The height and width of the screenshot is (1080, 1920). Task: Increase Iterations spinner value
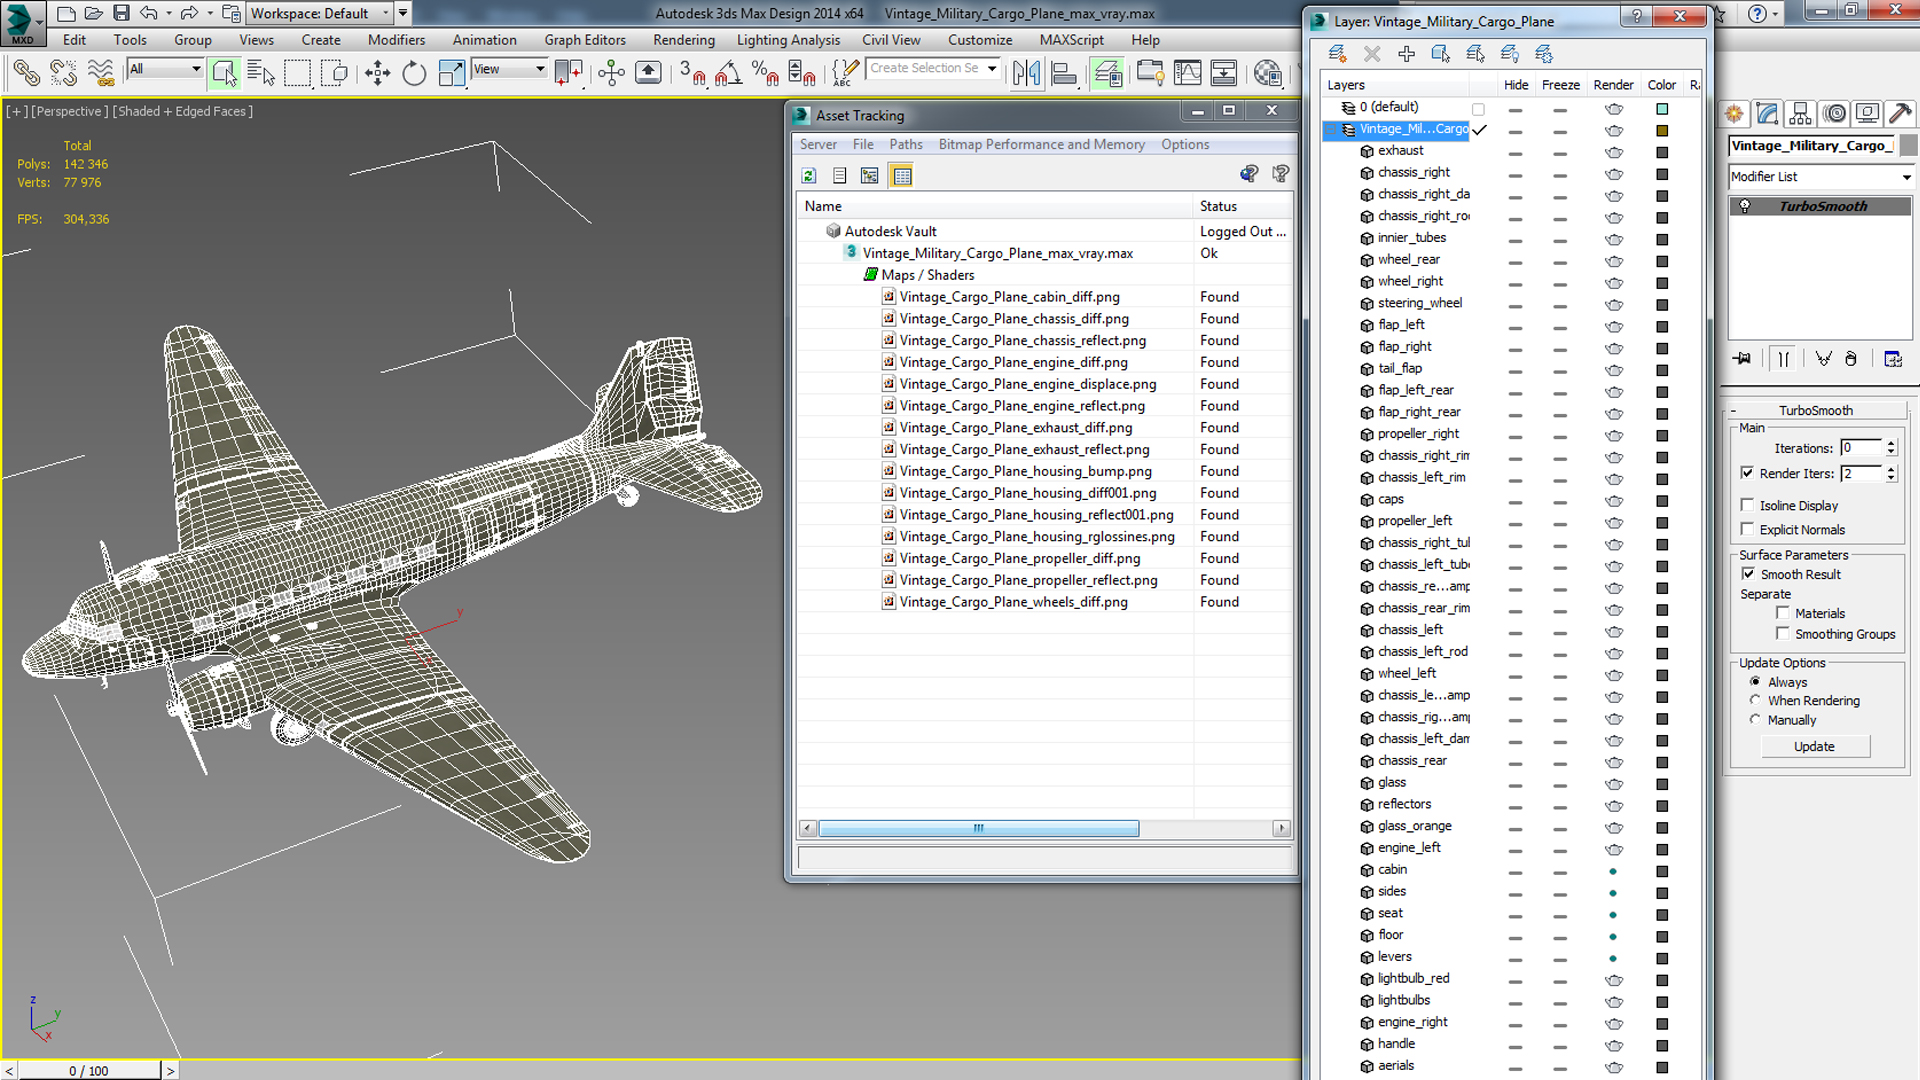(x=1891, y=443)
